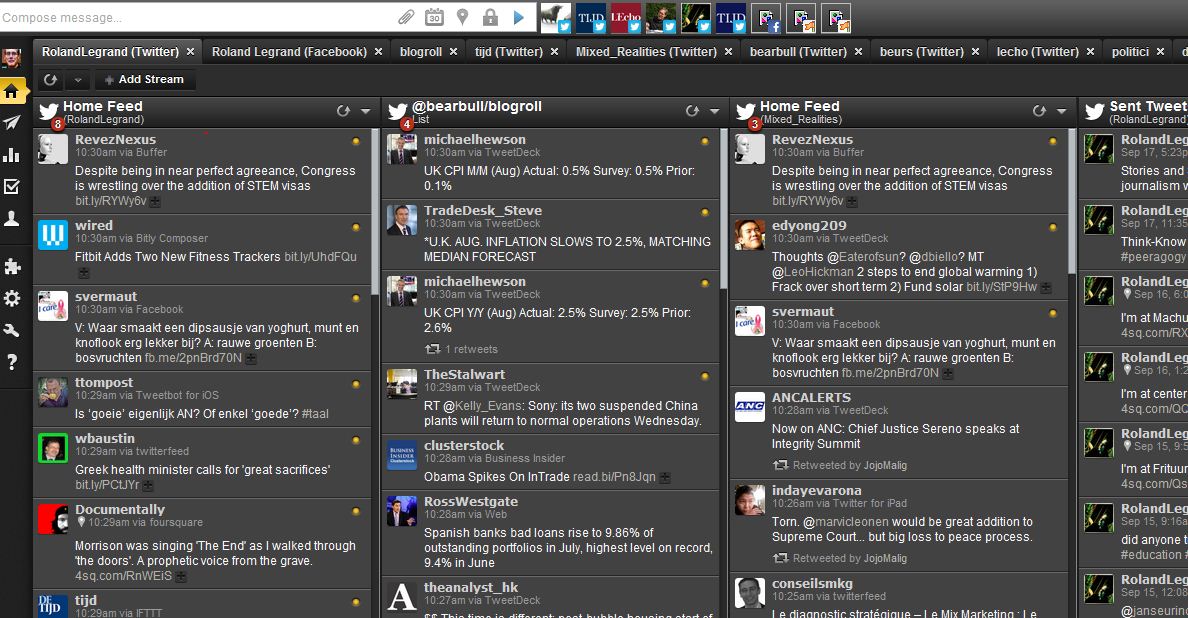
Task: Toggle the bull Twitter profile in profile picker
Action: point(555,18)
